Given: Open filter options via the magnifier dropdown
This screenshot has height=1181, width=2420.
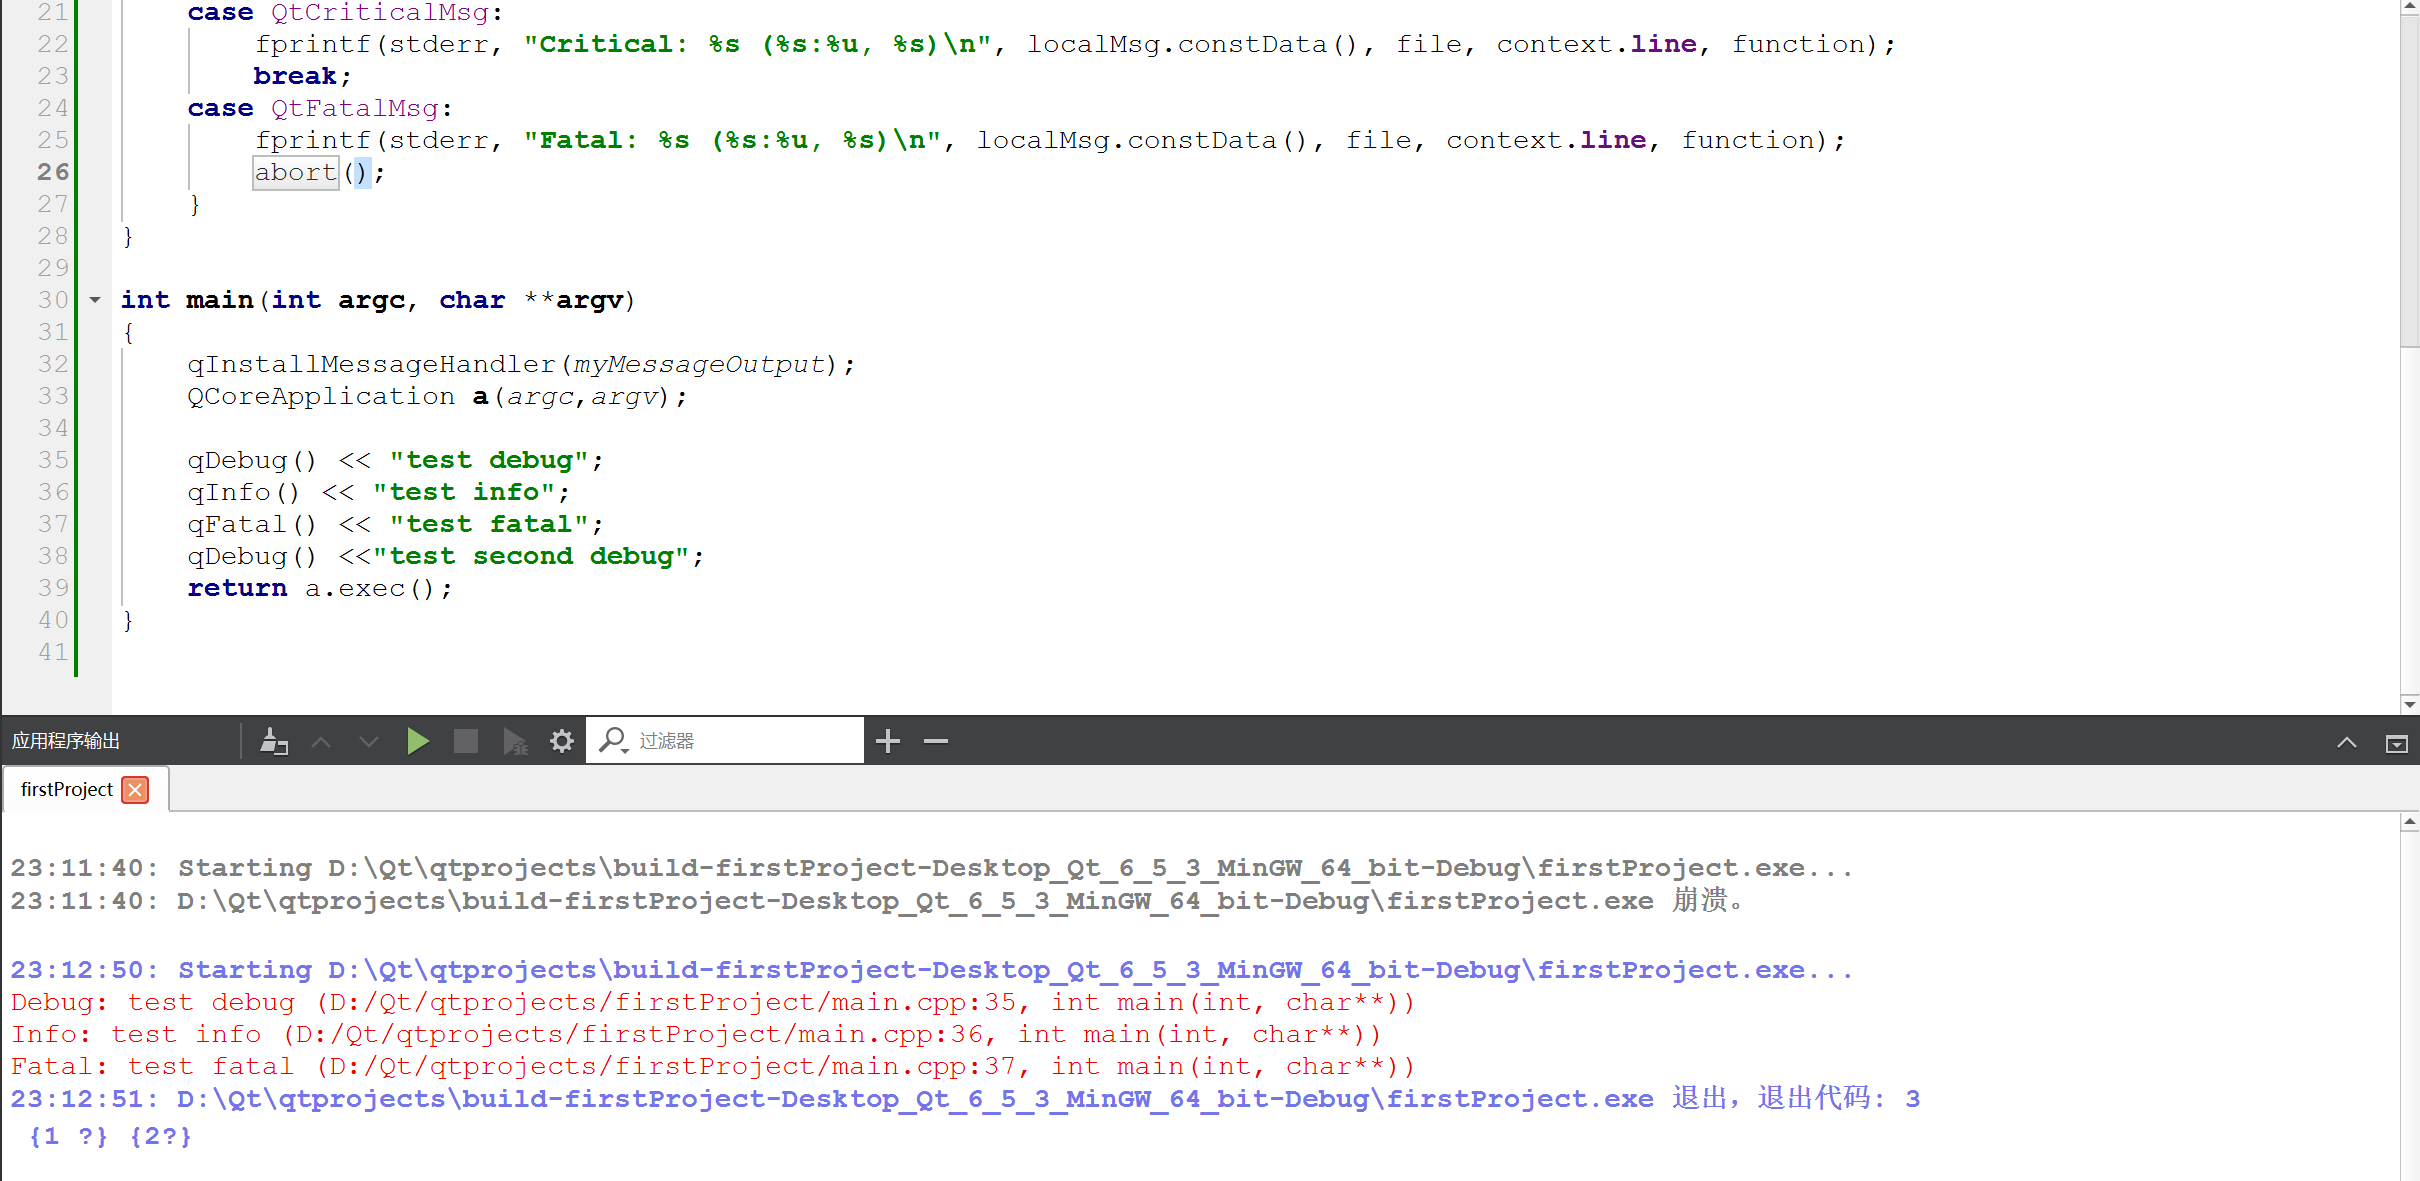Looking at the screenshot, I should [613, 741].
